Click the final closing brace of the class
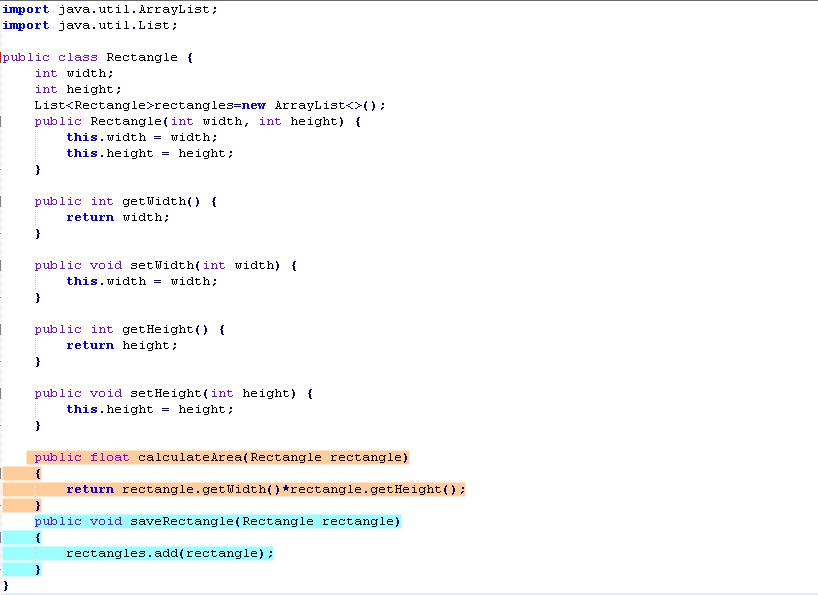This screenshot has width=818, height=595. 6,585
